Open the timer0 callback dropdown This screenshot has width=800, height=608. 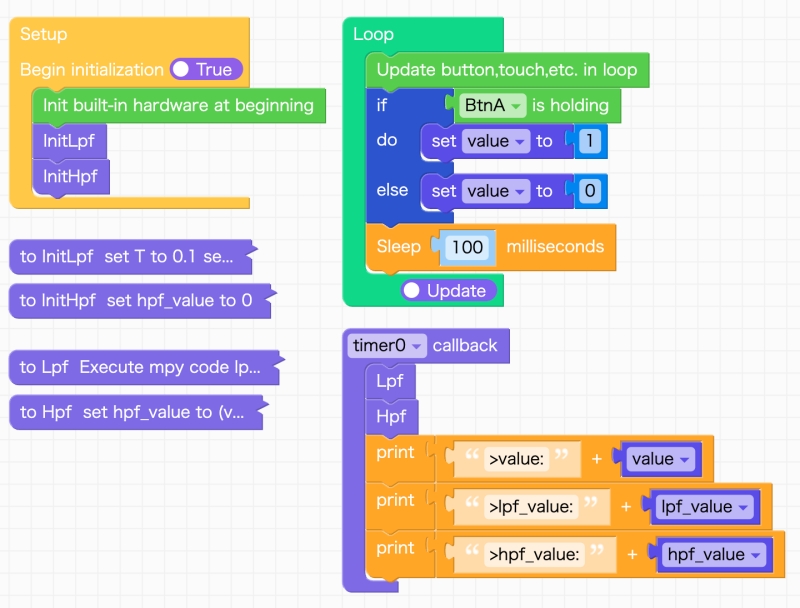coord(389,346)
